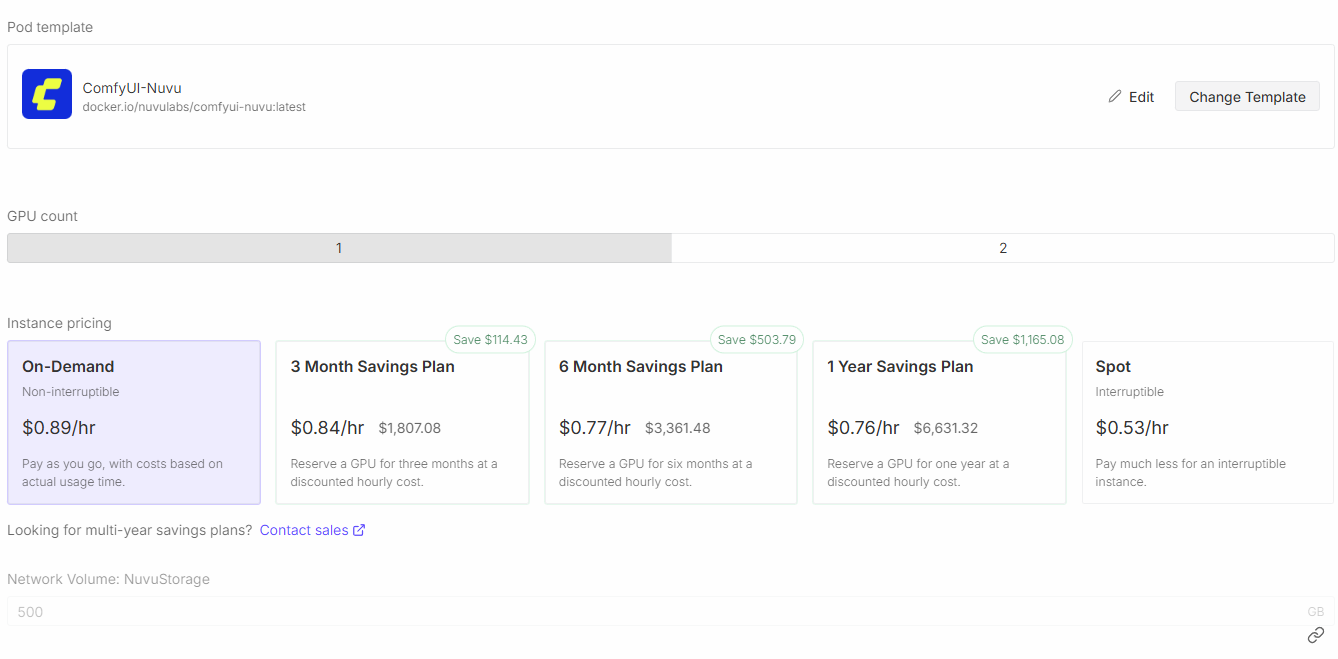Click the Network Volume 500 GB field
Viewport: 1338px width, 659px height.
660,611
